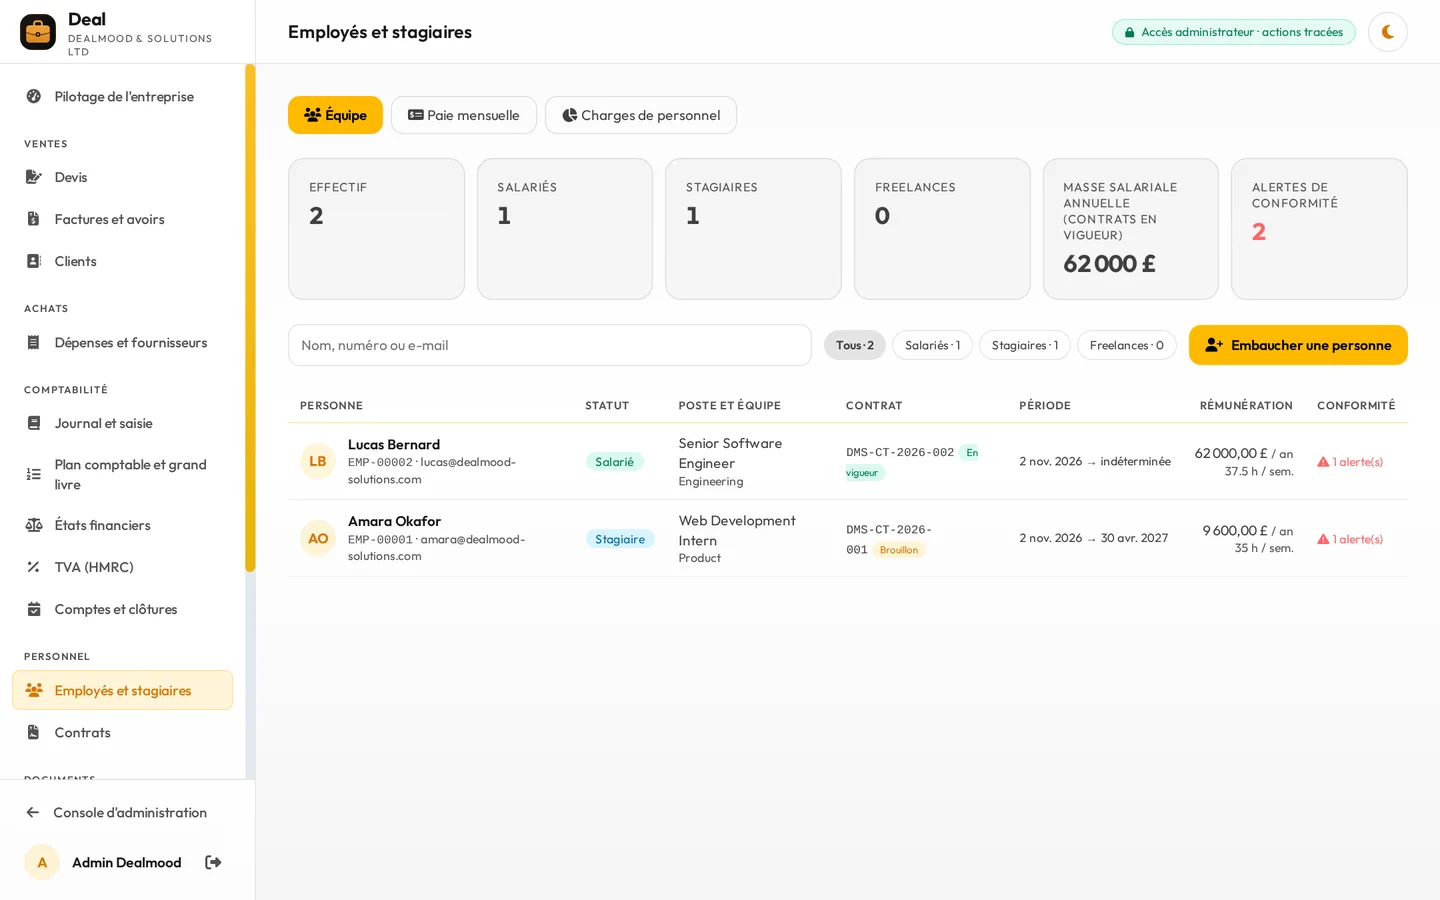This screenshot has height=900, width=1440.
Task: Select Employés et stagiaires in sidebar
Action: 122,690
